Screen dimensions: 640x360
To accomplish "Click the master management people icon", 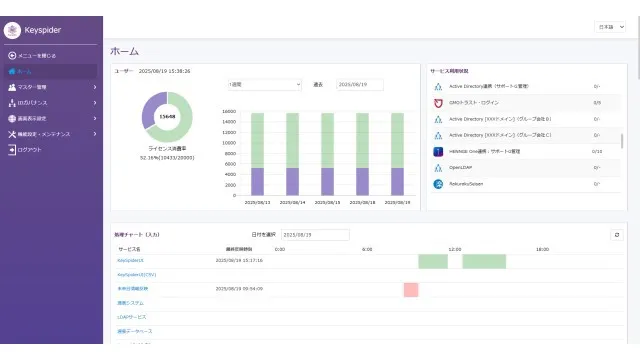I will [12, 87].
